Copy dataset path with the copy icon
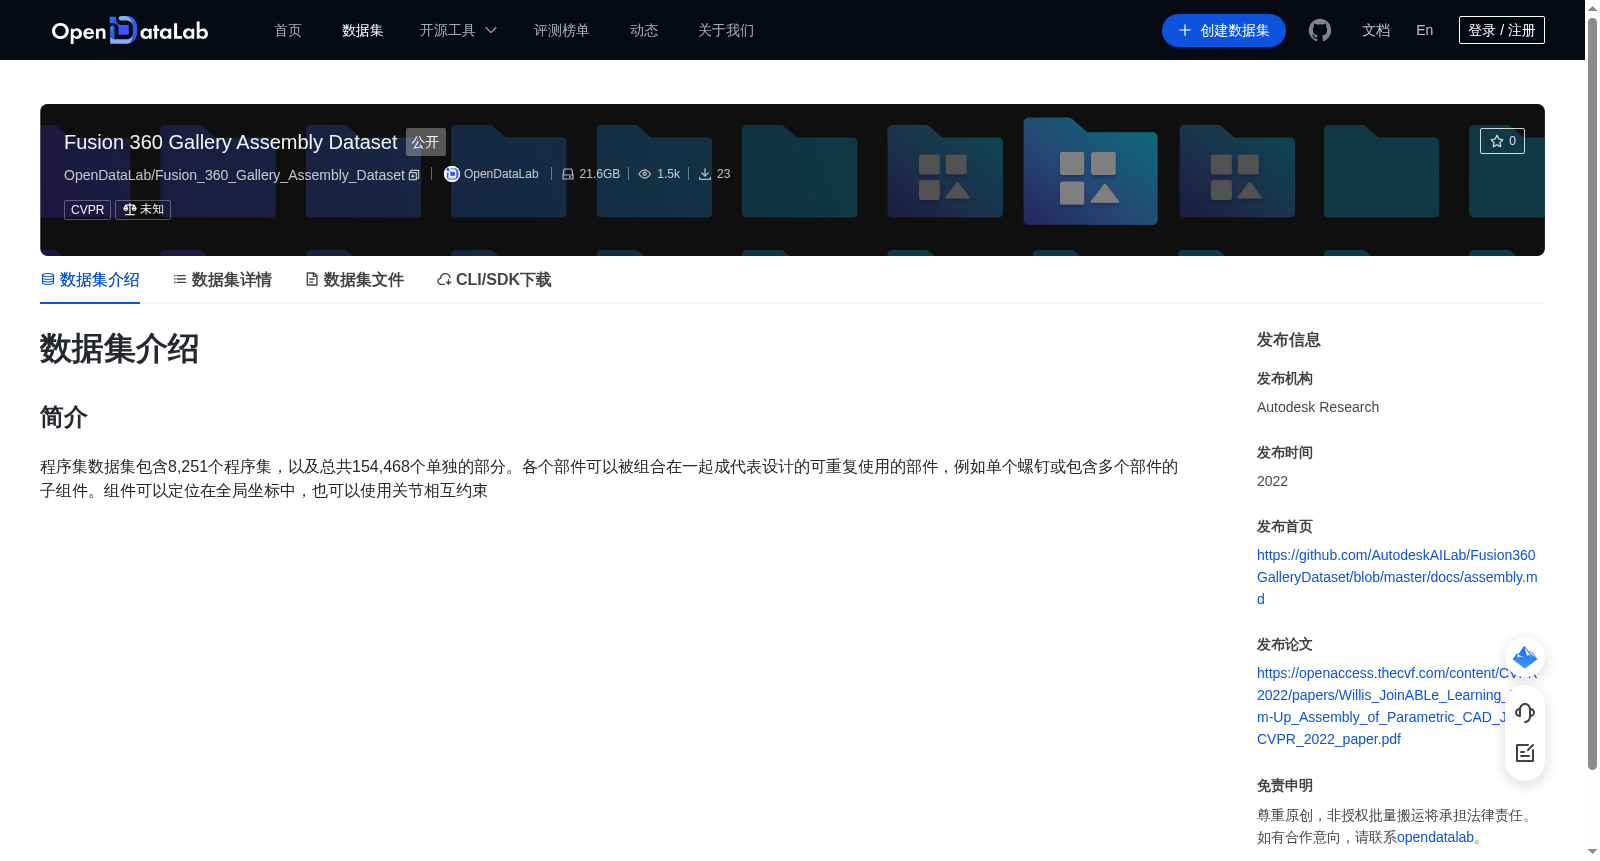 [x=414, y=175]
